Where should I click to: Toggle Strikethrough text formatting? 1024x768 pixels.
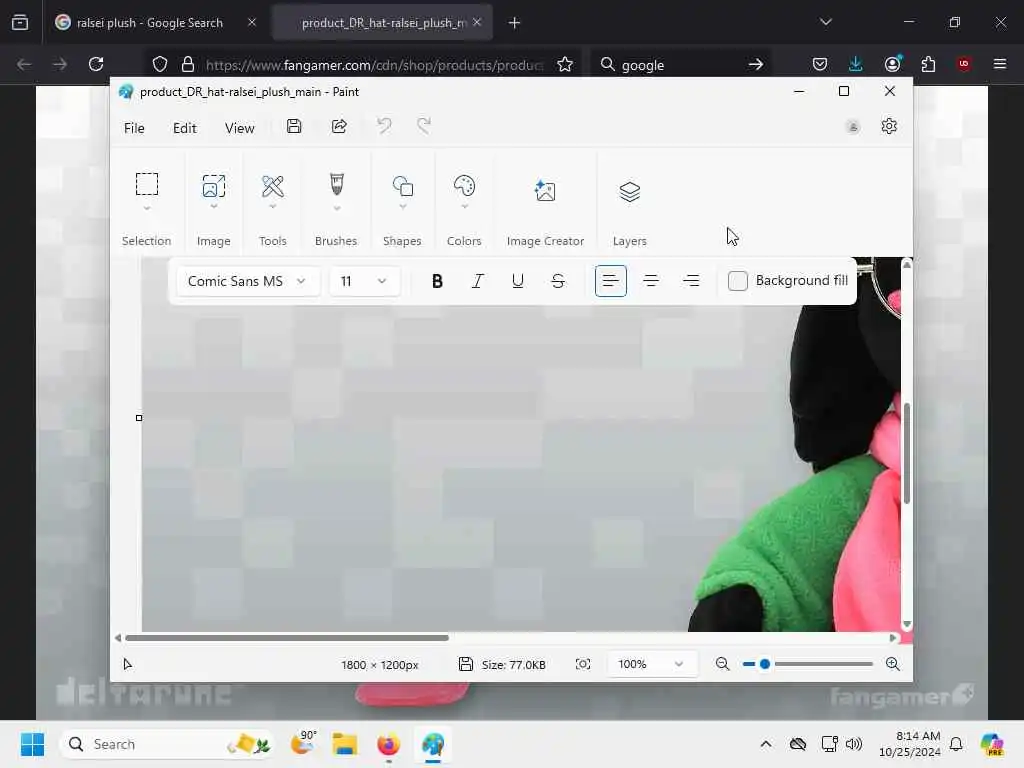[x=558, y=281]
